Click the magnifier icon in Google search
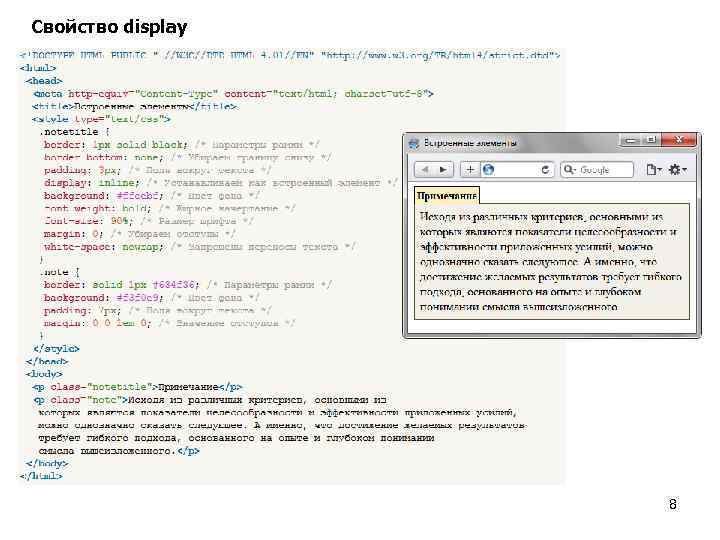This screenshot has height=540, width=720. click(x=569, y=169)
